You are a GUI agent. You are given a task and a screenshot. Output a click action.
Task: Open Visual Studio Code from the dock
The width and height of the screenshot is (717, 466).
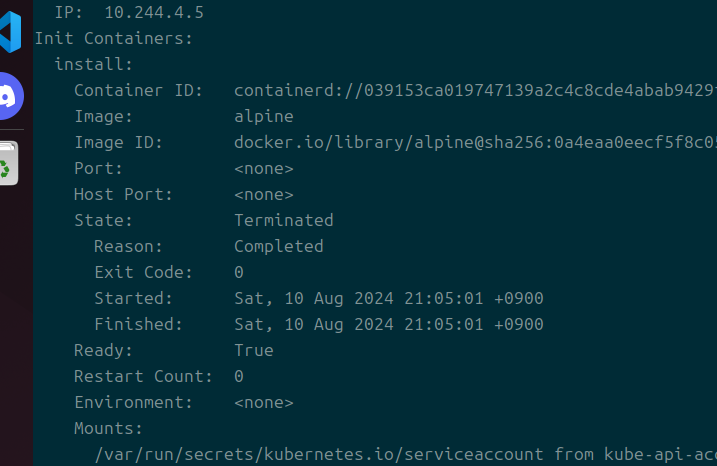point(10,33)
